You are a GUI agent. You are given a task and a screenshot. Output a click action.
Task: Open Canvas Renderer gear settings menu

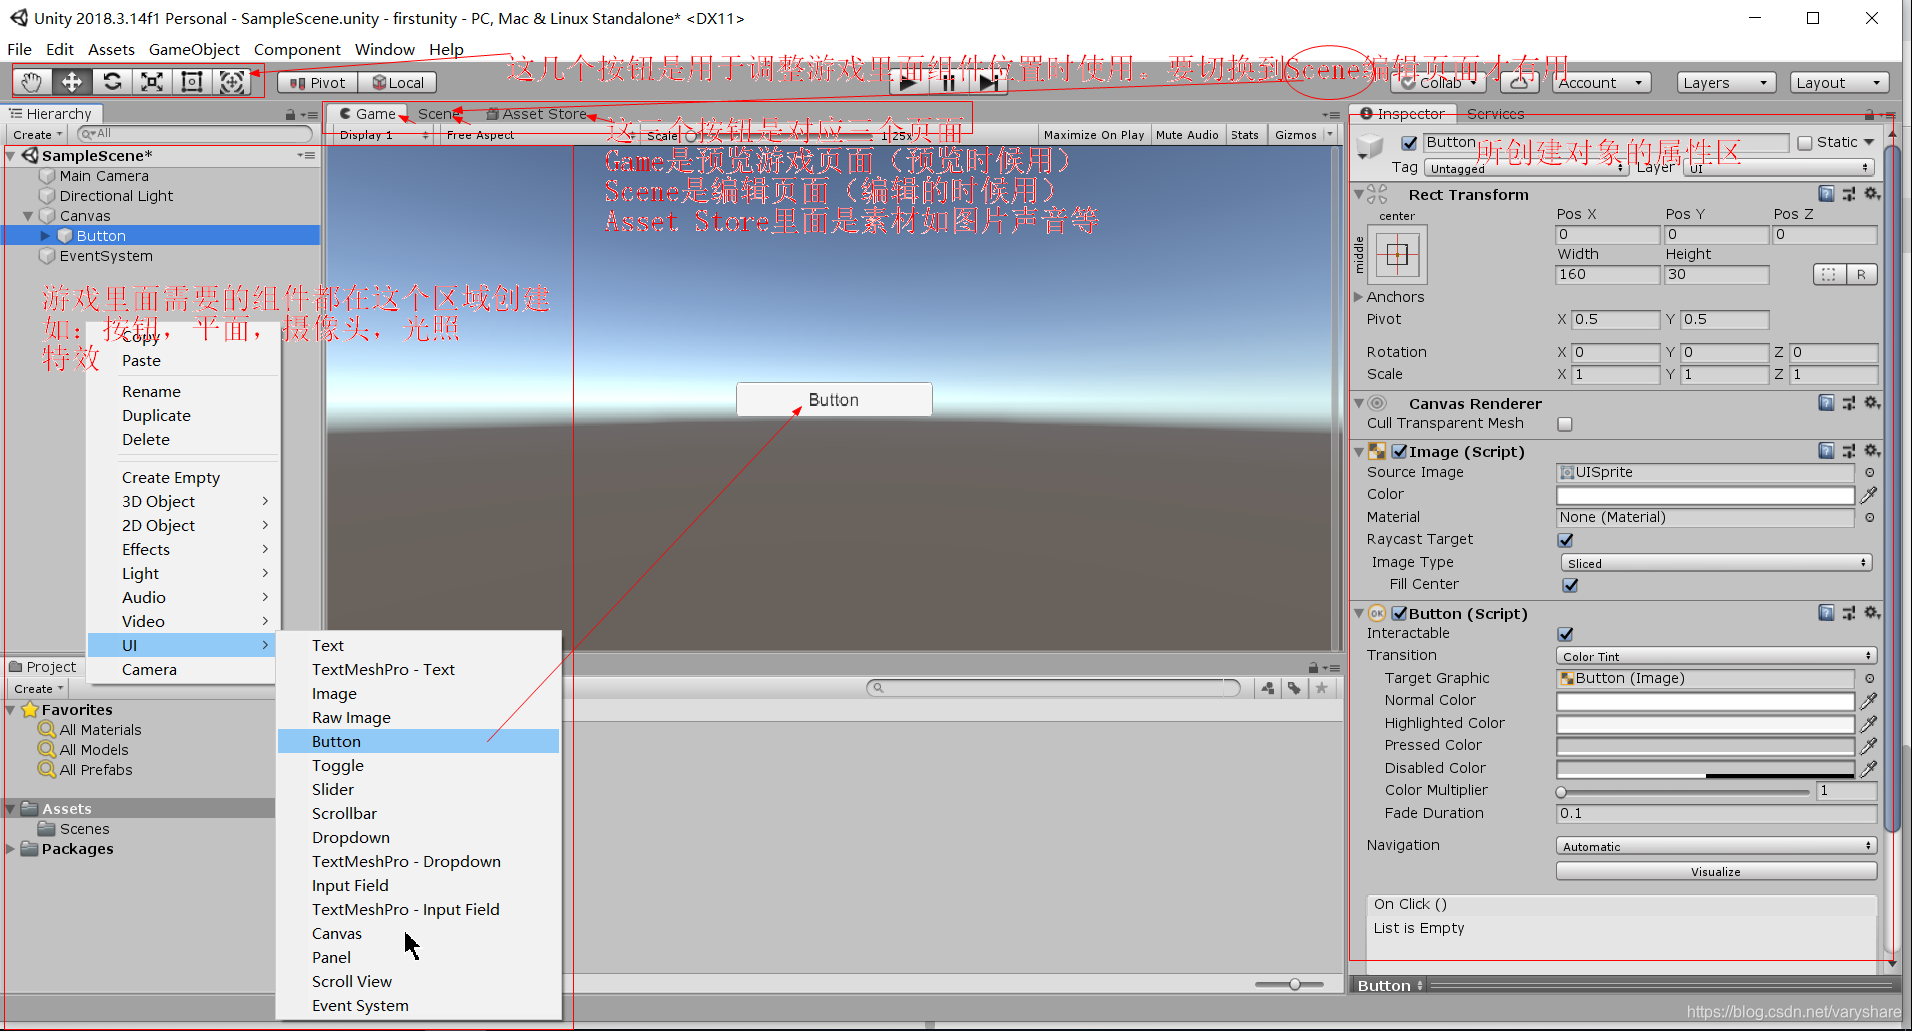(x=1872, y=403)
